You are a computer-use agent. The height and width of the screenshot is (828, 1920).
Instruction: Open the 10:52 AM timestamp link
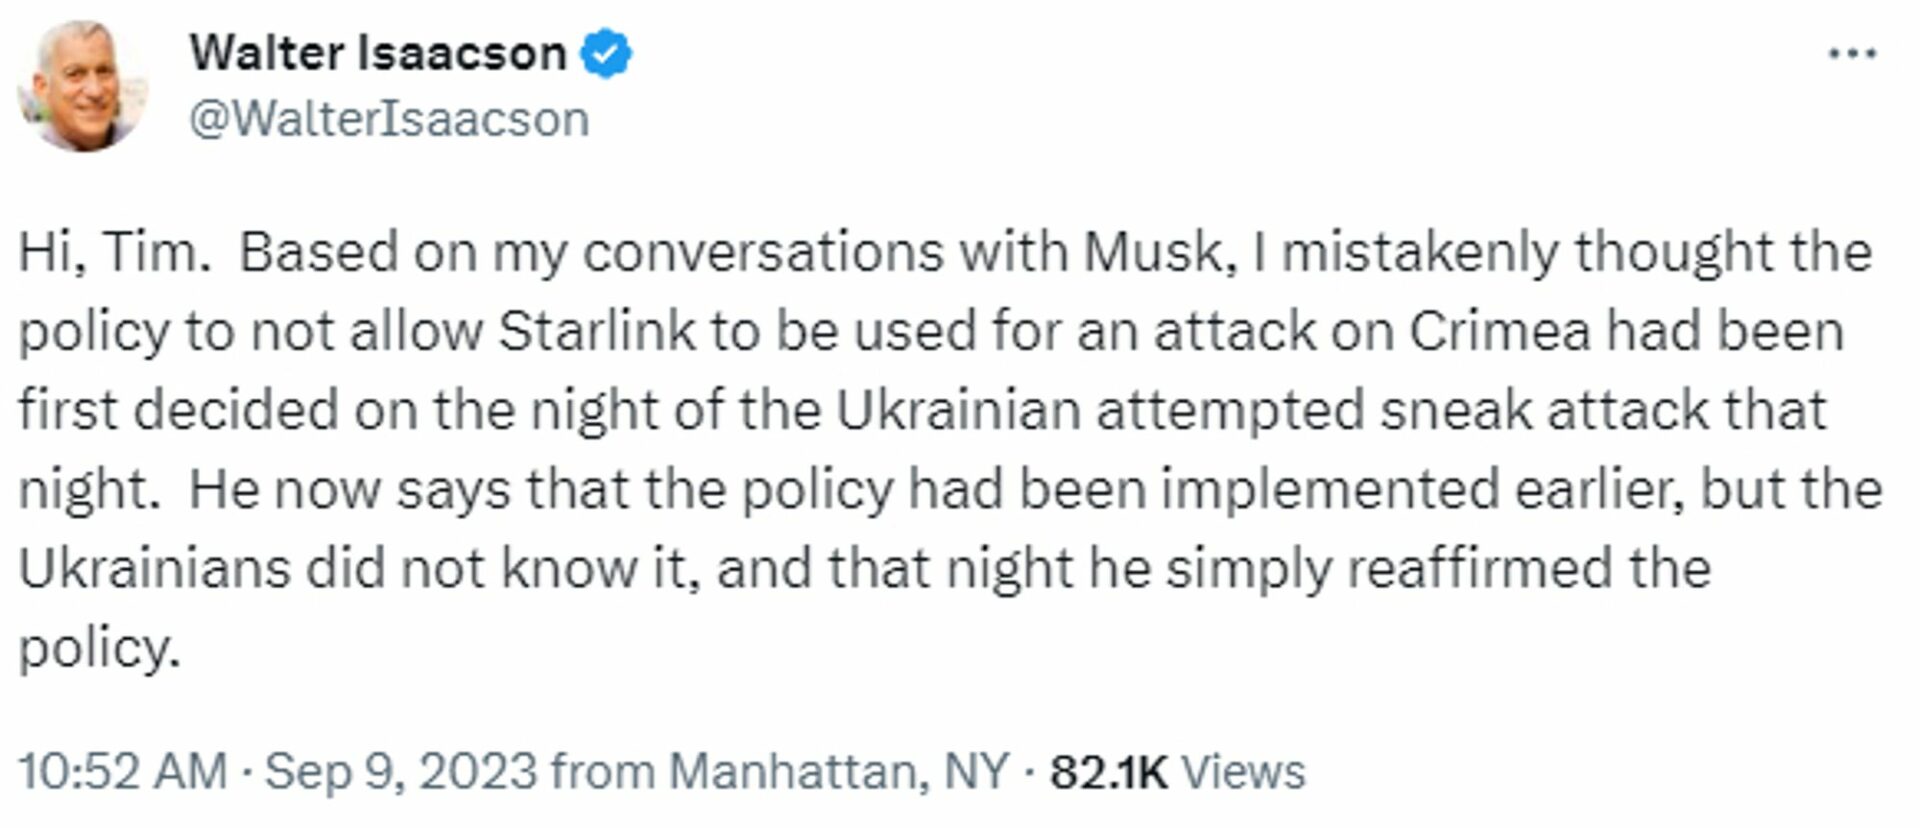coord(123,772)
